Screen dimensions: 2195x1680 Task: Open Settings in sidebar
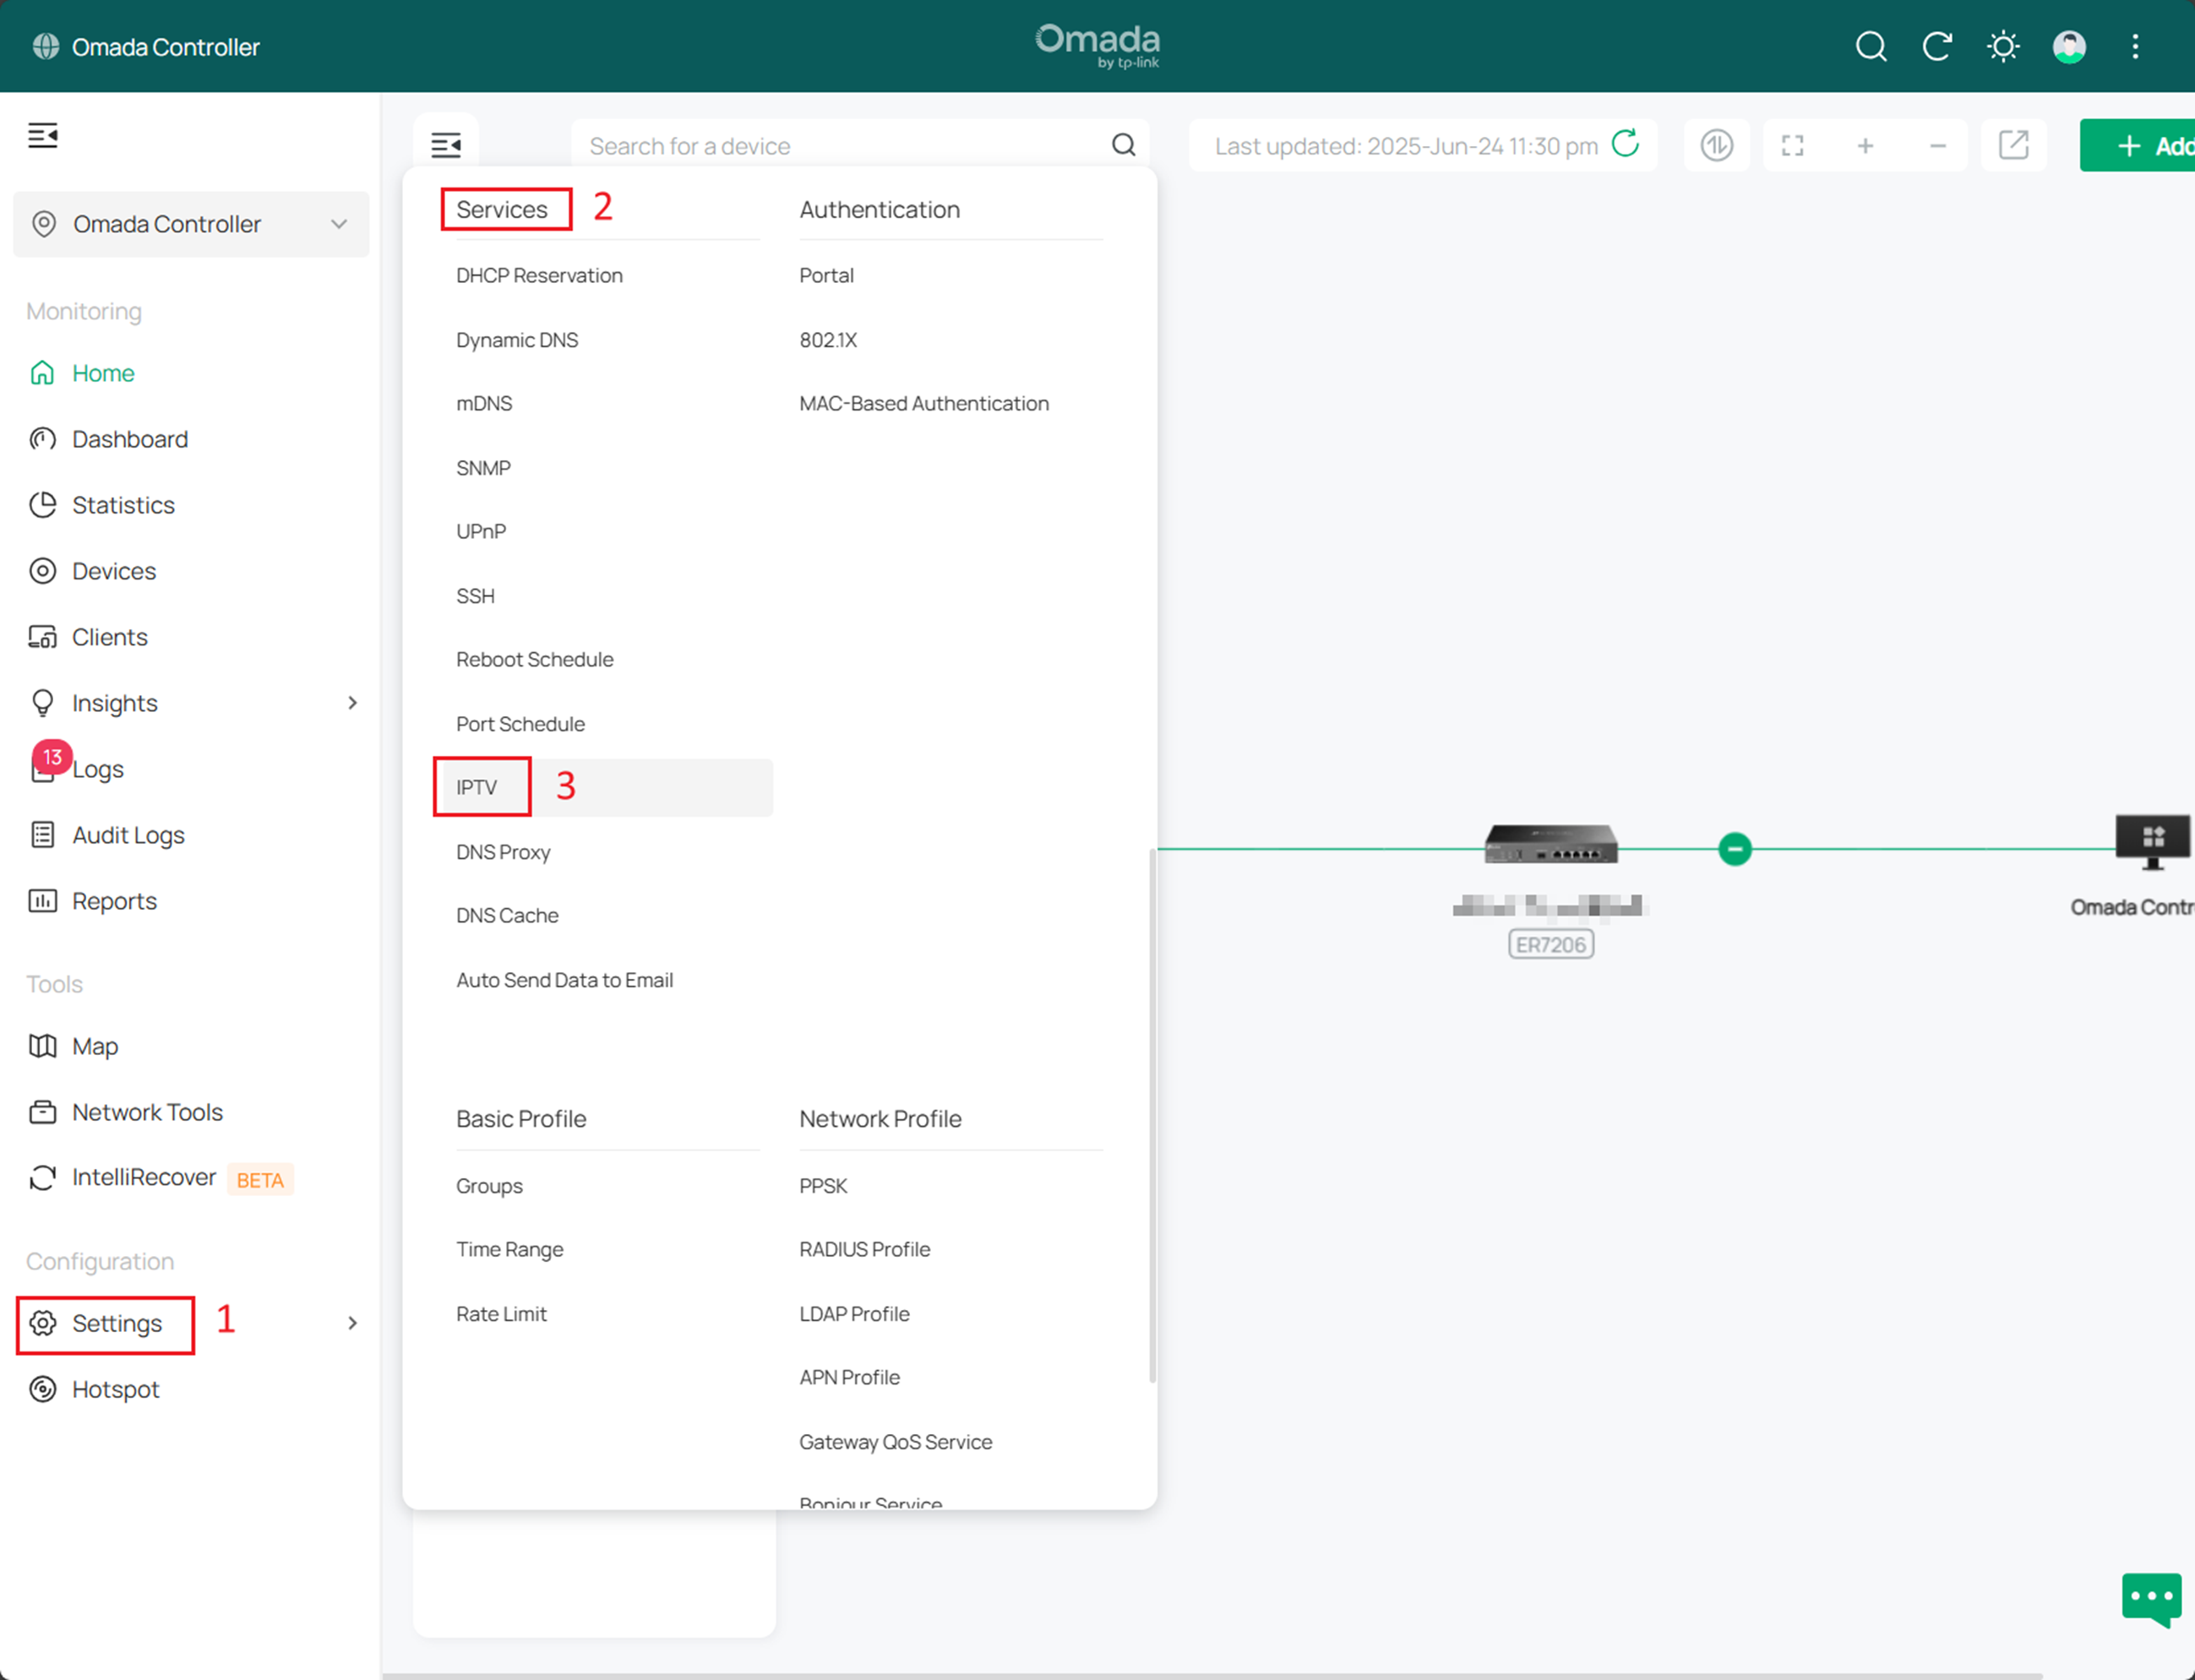[x=116, y=1323]
